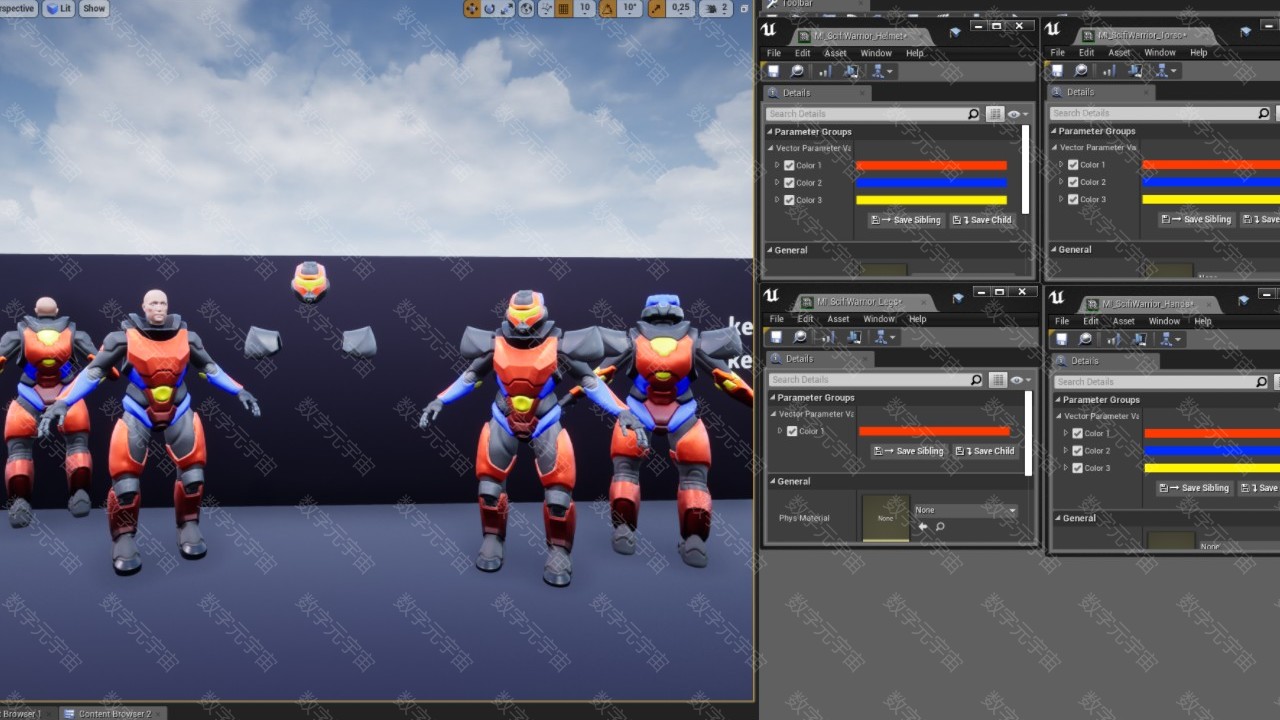Uncheck Color 2 in Helmet material
The width and height of the screenshot is (1280, 720).
[789, 183]
